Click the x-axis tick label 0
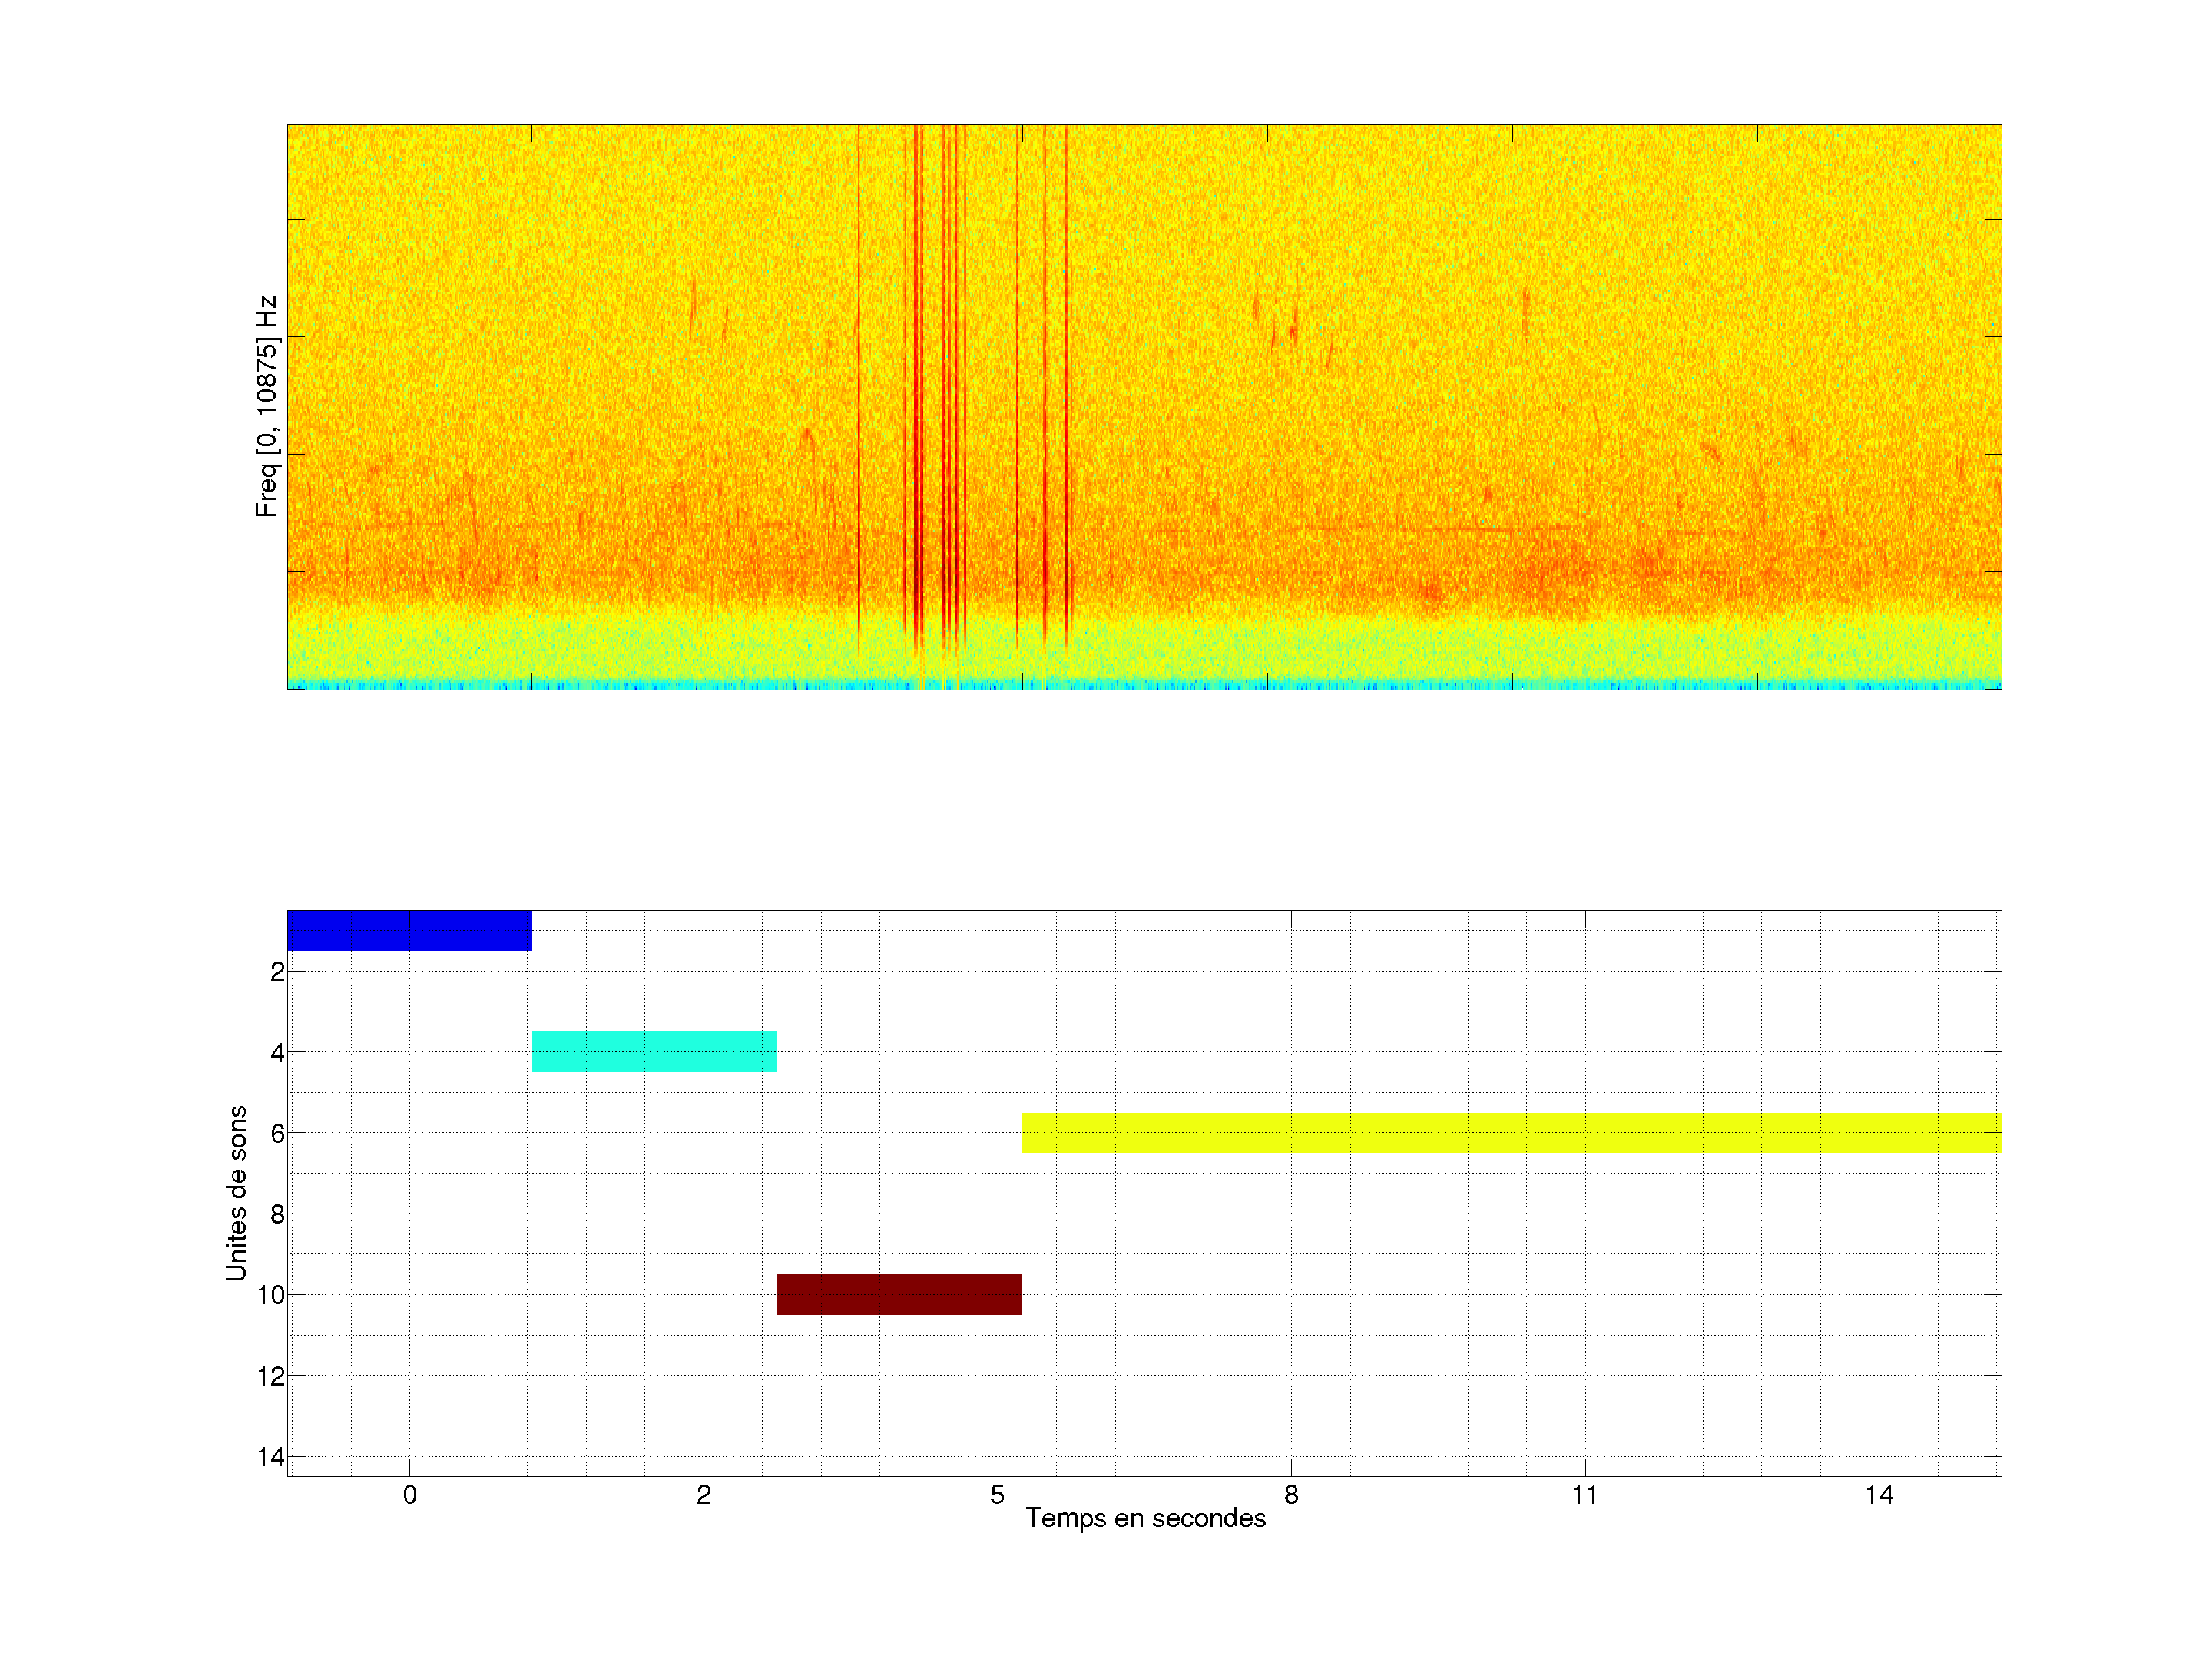2212x1659 pixels. point(409,1495)
